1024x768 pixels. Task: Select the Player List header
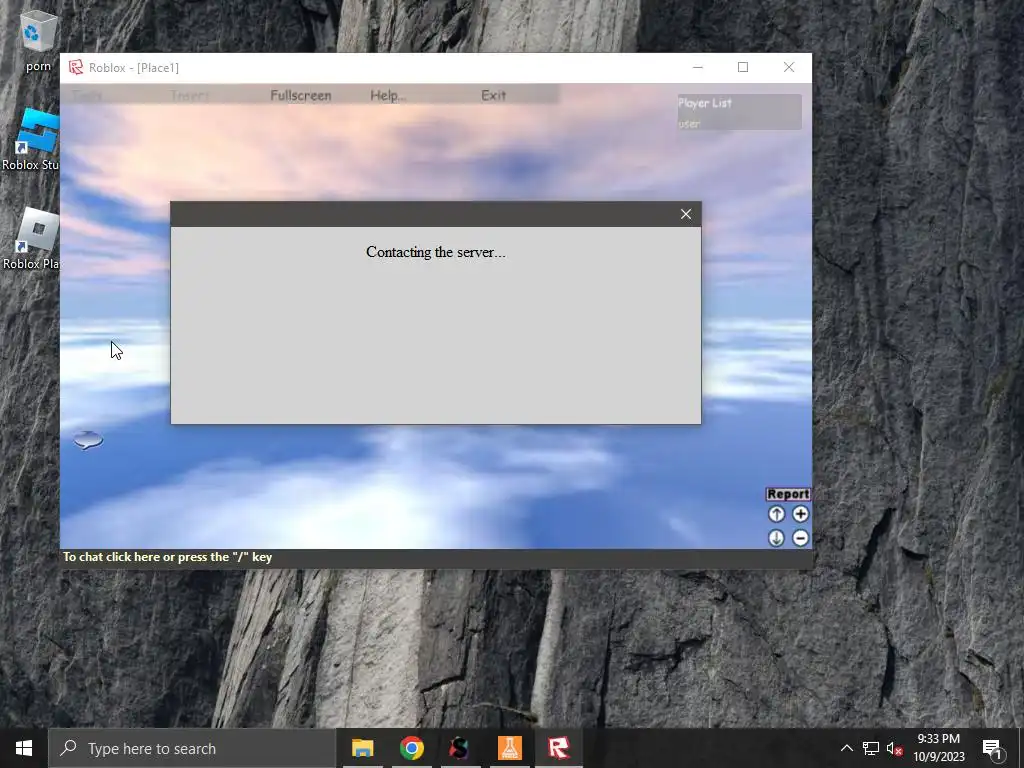[x=705, y=103]
